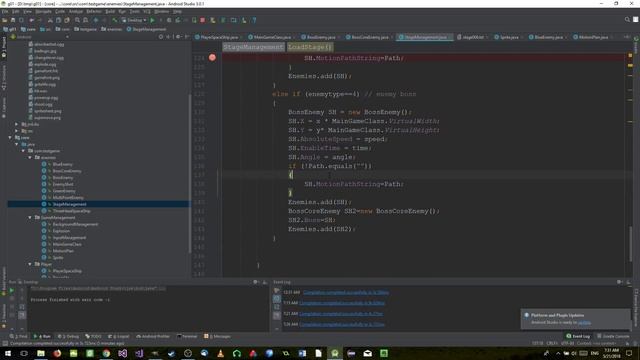Screen dimensions: 640x360
Task: Collapse the core module in project tree
Action: (x=10, y=138)
